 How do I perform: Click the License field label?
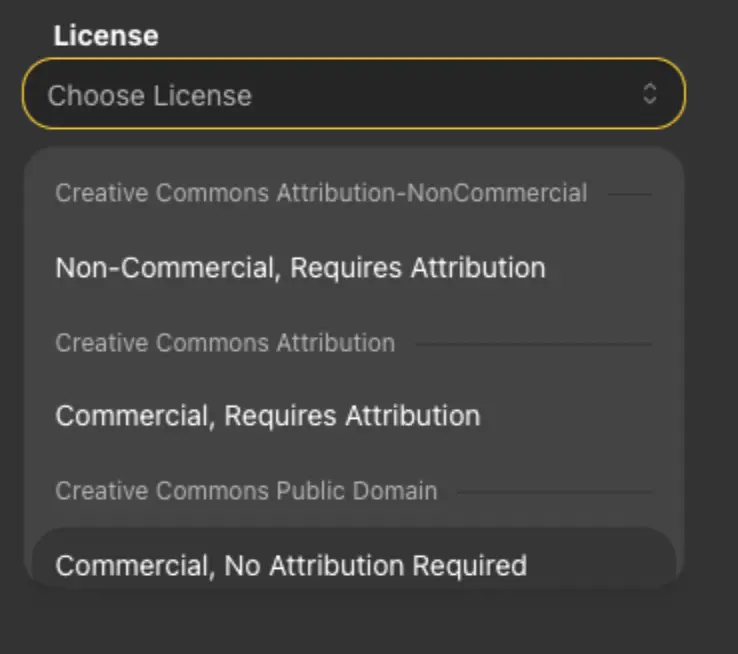pyautogui.click(x=106, y=36)
